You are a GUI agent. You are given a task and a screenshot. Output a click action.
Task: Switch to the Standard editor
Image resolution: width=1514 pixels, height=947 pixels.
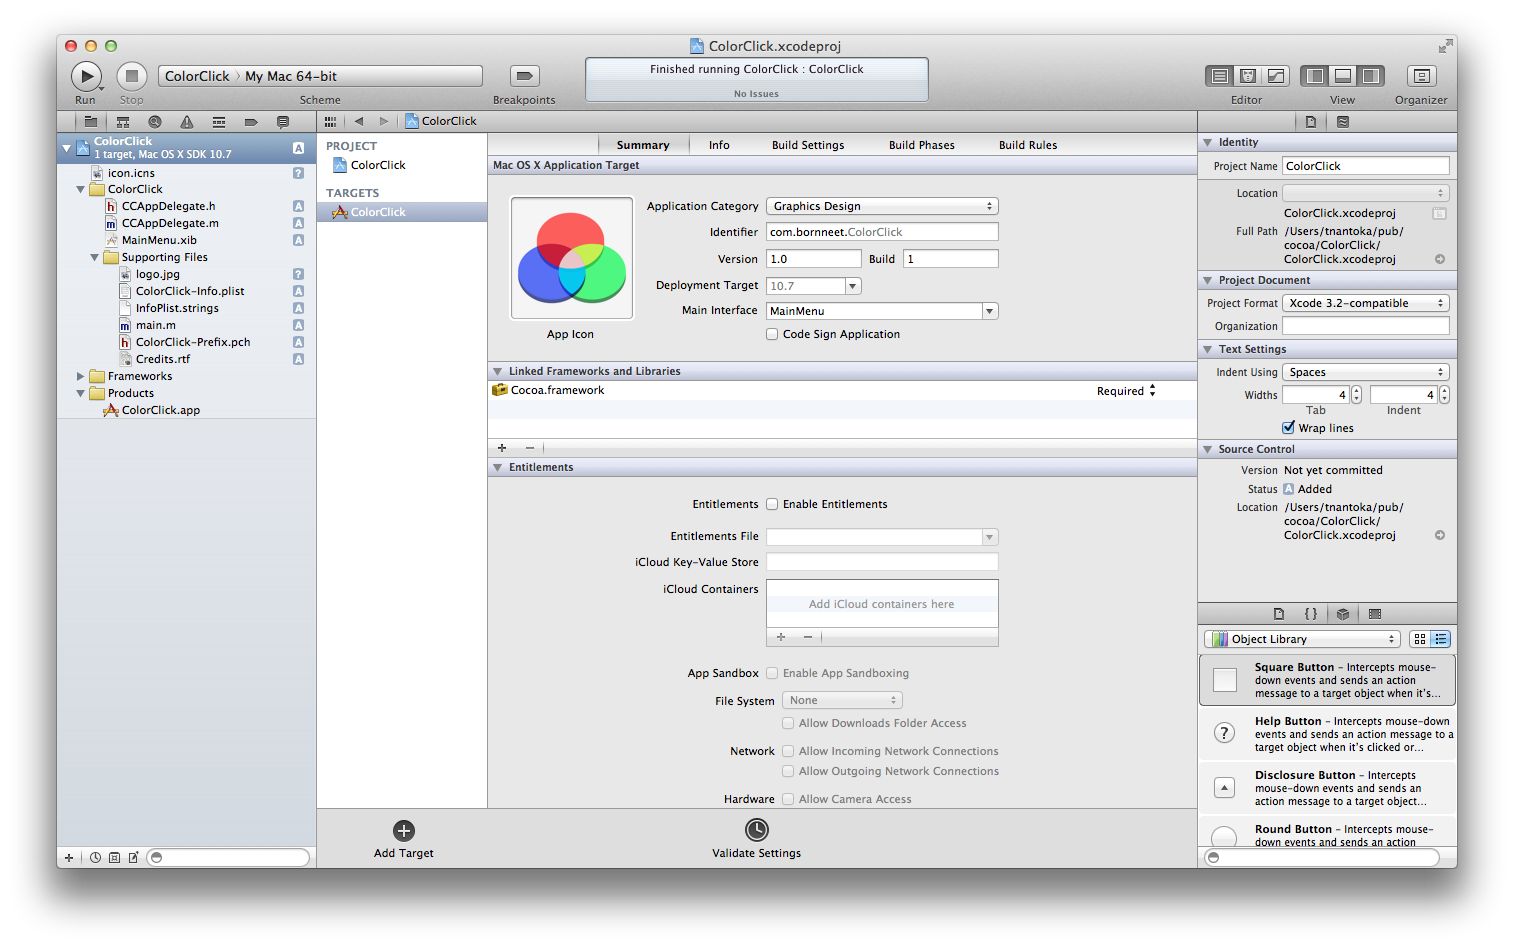(x=1220, y=76)
